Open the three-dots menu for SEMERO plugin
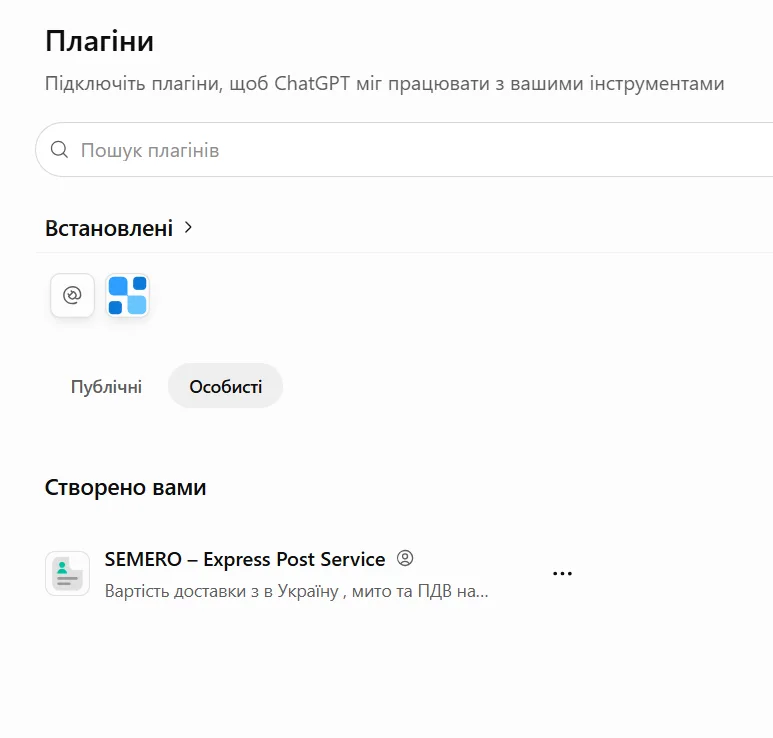 click(562, 573)
